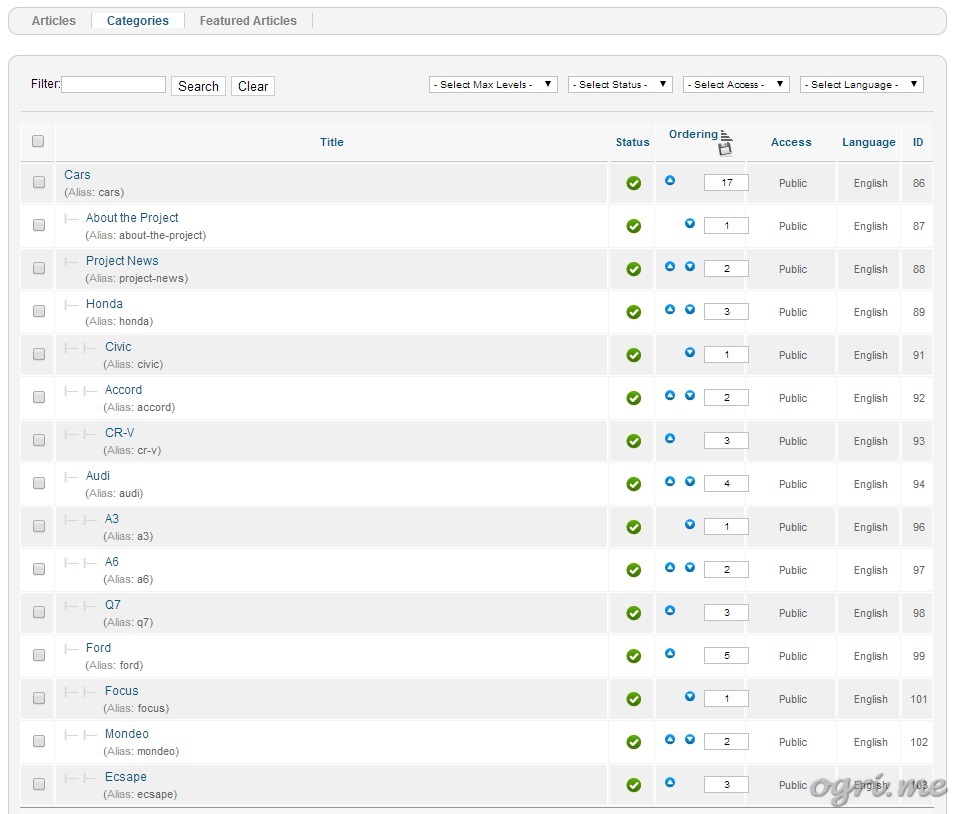Click the Search button
955x814 pixels.
198,86
